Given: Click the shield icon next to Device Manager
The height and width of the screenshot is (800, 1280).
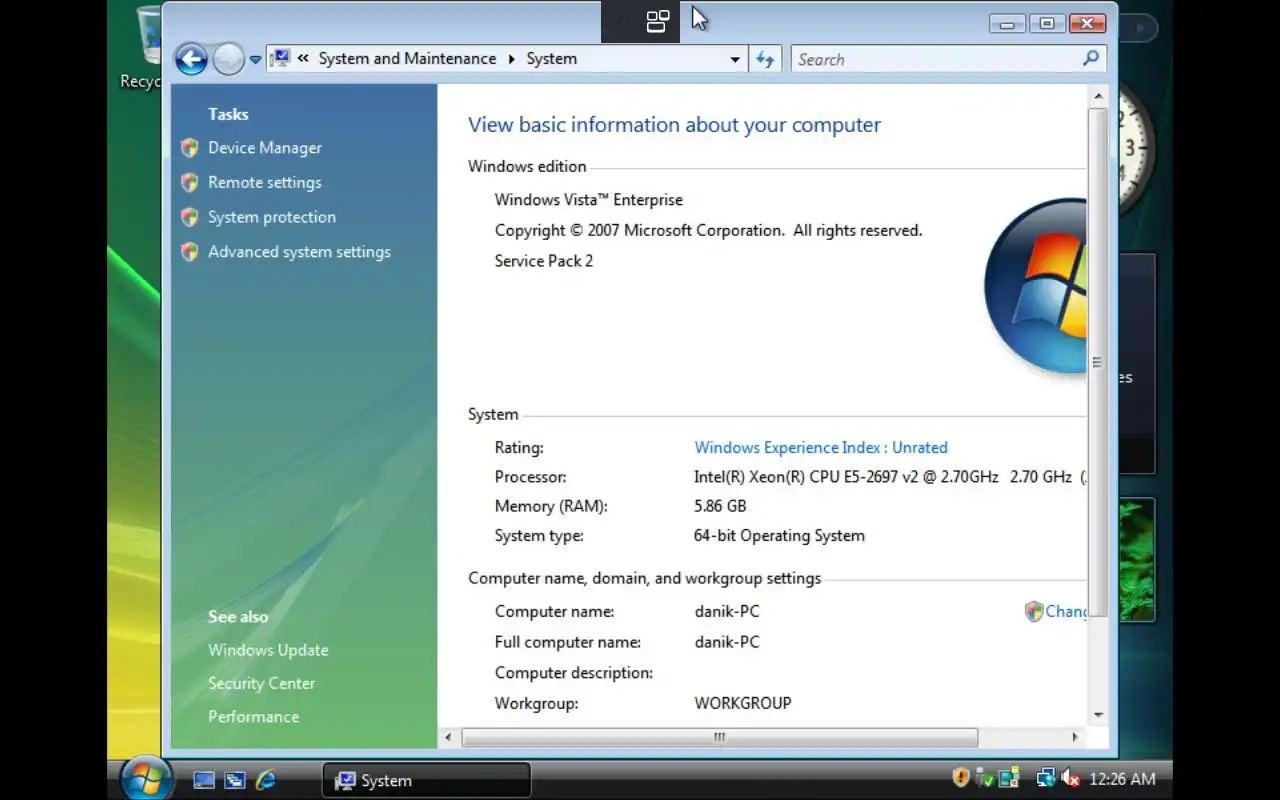Looking at the screenshot, I should [x=189, y=148].
